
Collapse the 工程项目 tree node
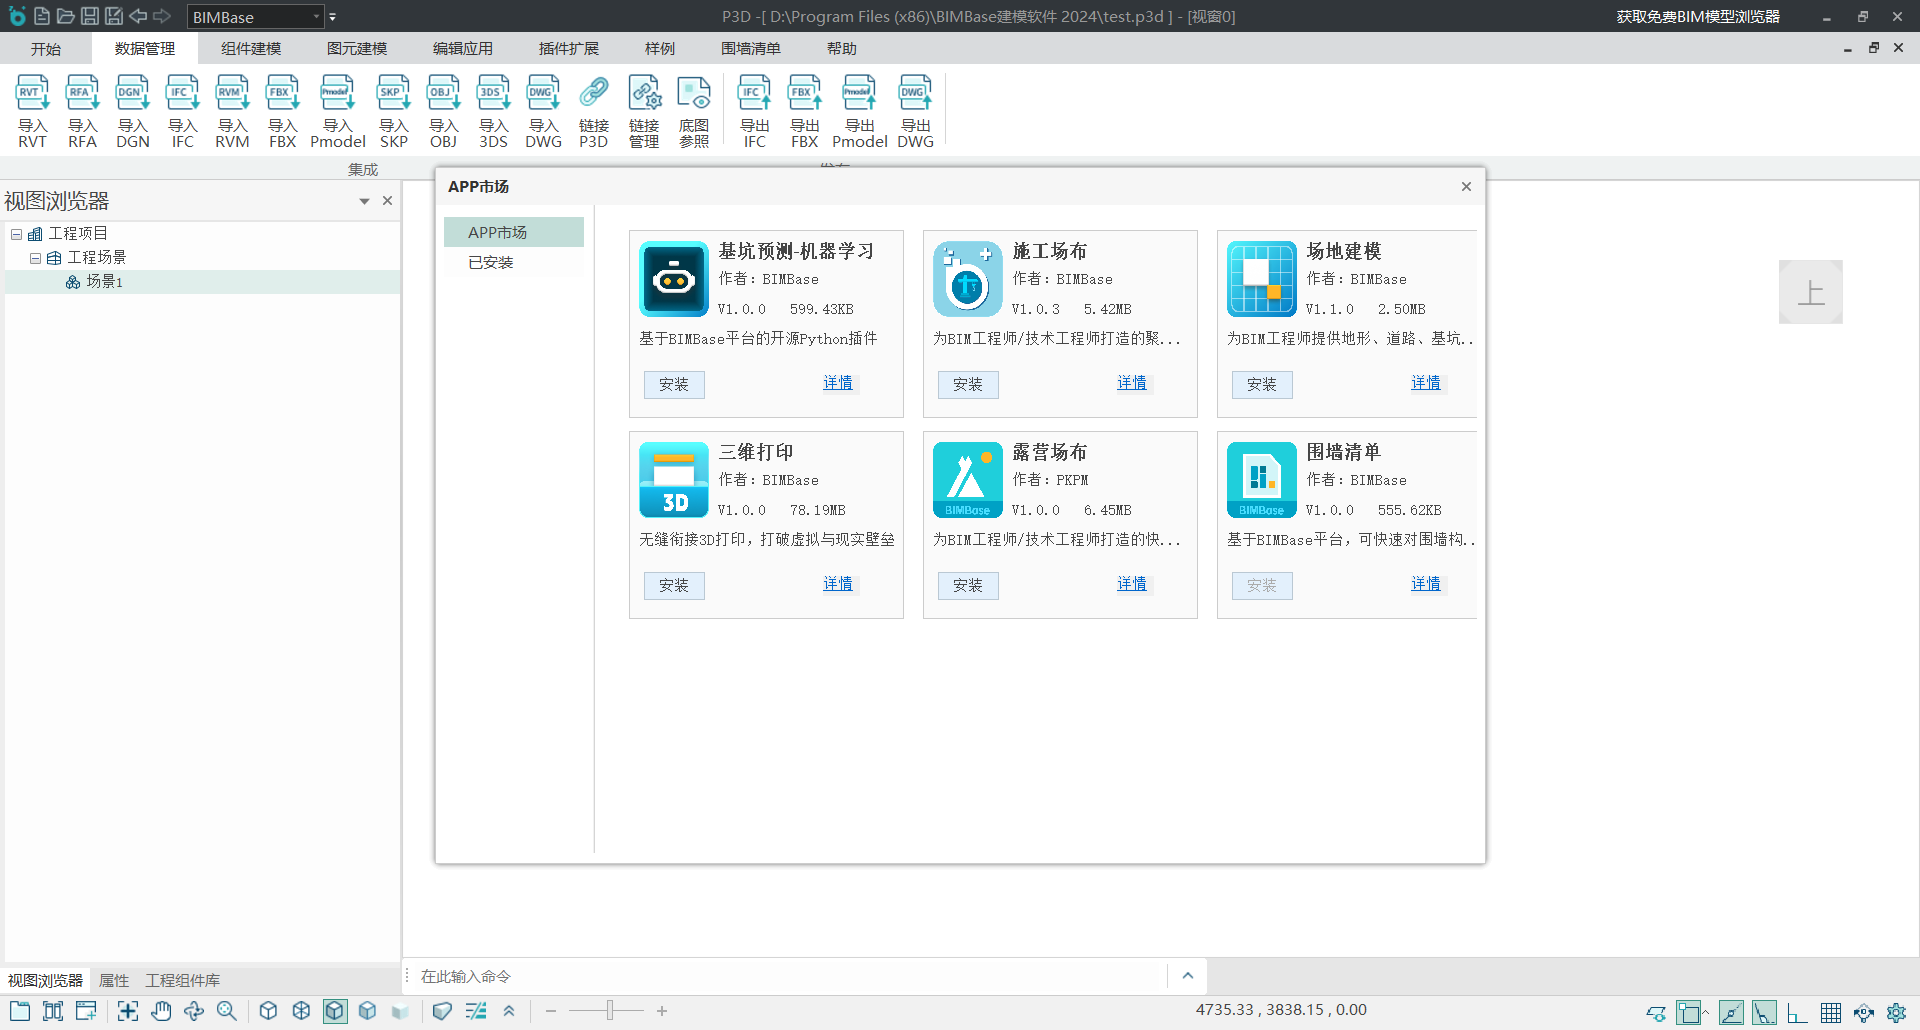point(16,234)
